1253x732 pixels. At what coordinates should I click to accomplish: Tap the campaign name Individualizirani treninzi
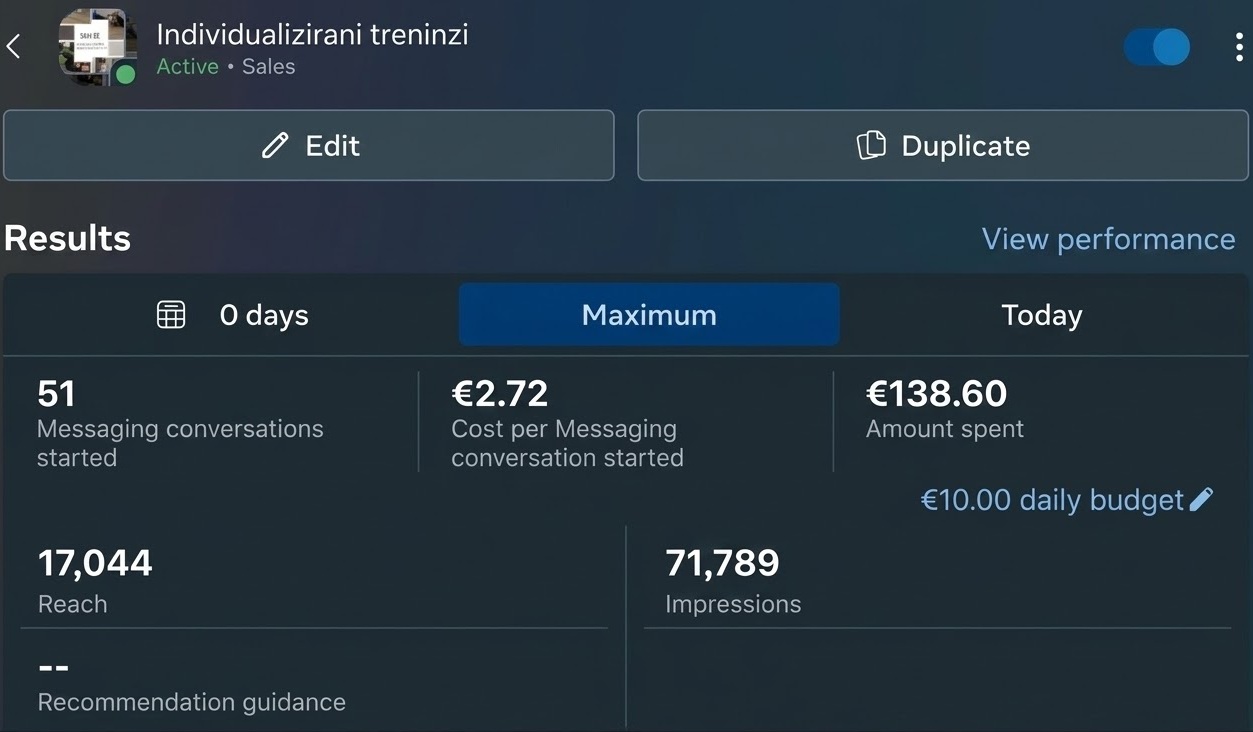tap(312, 33)
